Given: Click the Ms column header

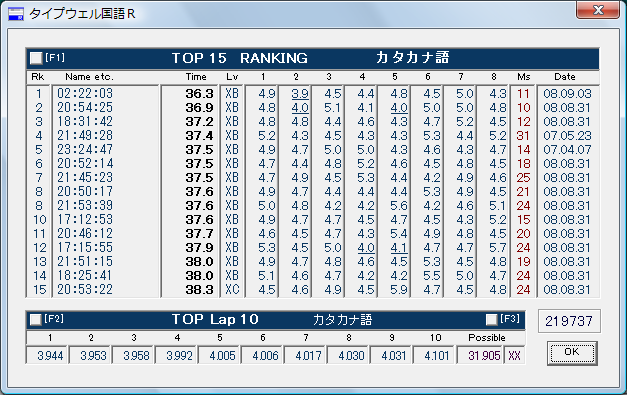Looking at the screenshot, I should pyautogui.click(x=523, y=77).
